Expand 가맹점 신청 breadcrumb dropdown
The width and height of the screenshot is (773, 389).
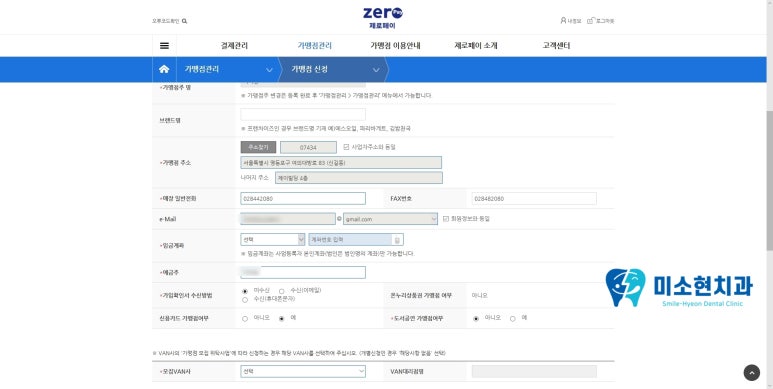[376, 70]
